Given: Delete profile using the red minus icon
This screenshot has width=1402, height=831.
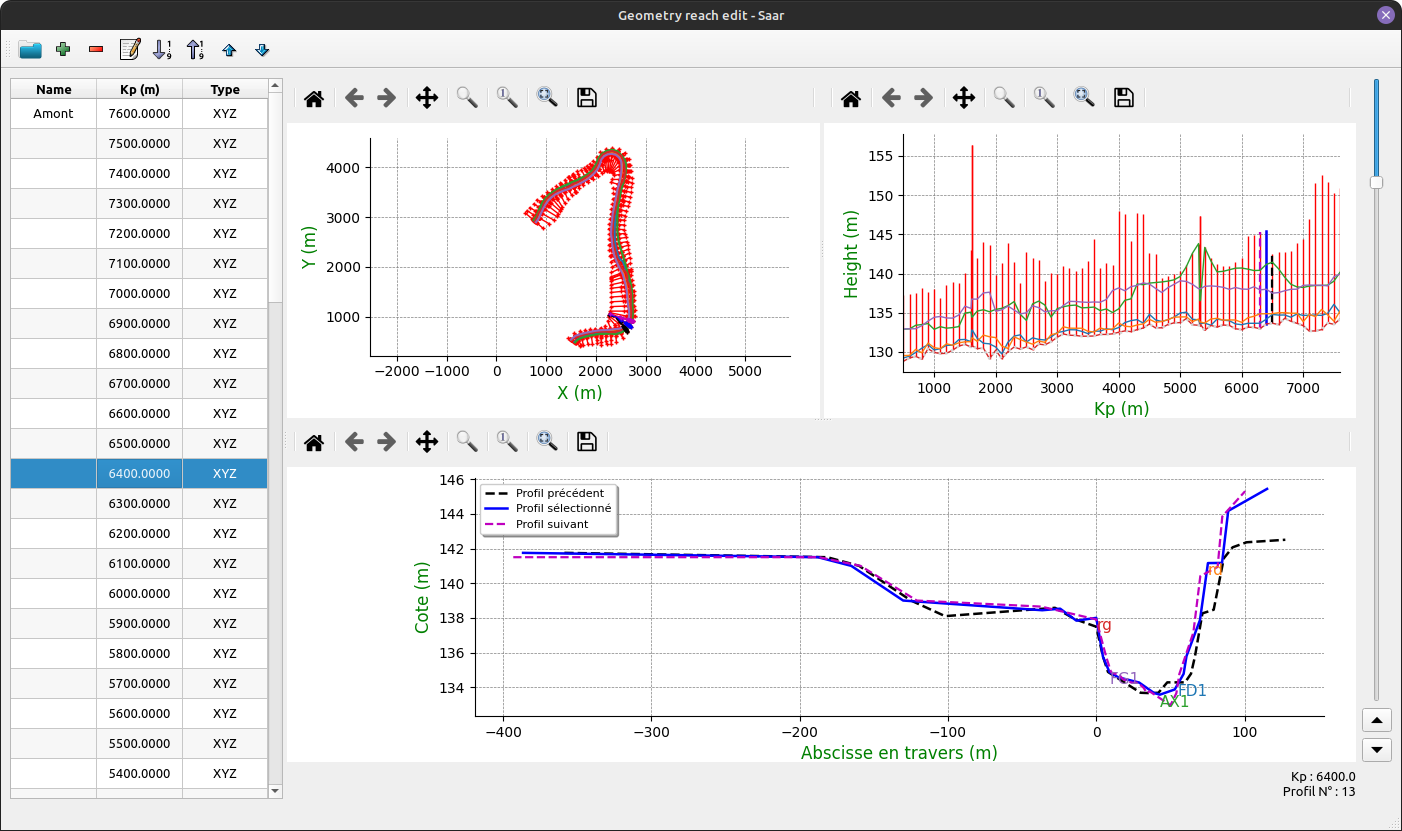Looking at the screenshot, I should tap(96, 49).
